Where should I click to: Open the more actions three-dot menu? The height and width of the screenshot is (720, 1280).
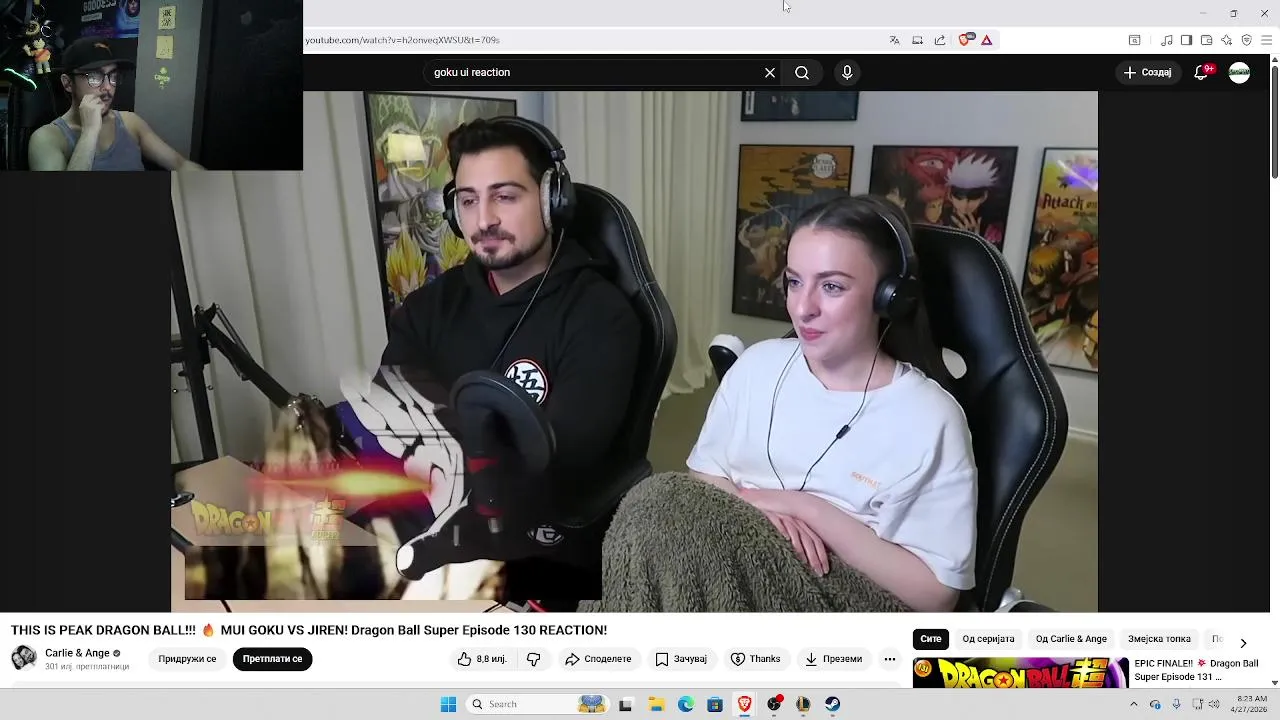coord(890,659)
